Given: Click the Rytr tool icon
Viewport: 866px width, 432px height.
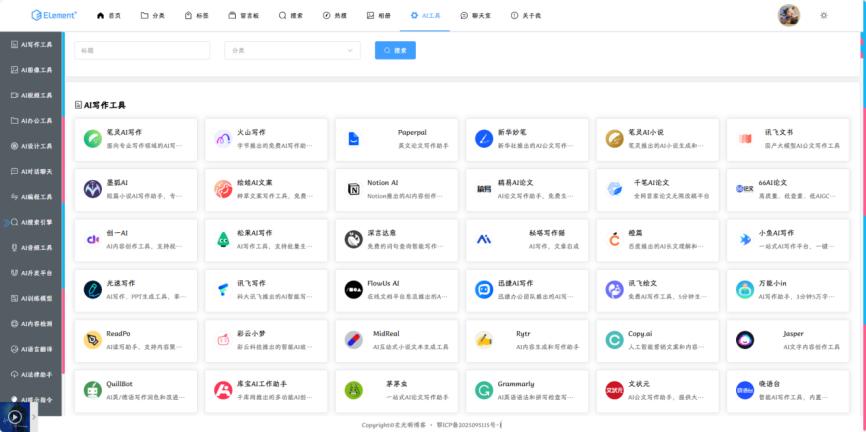Looking at the screenshot, I should [x=484, y=339].
